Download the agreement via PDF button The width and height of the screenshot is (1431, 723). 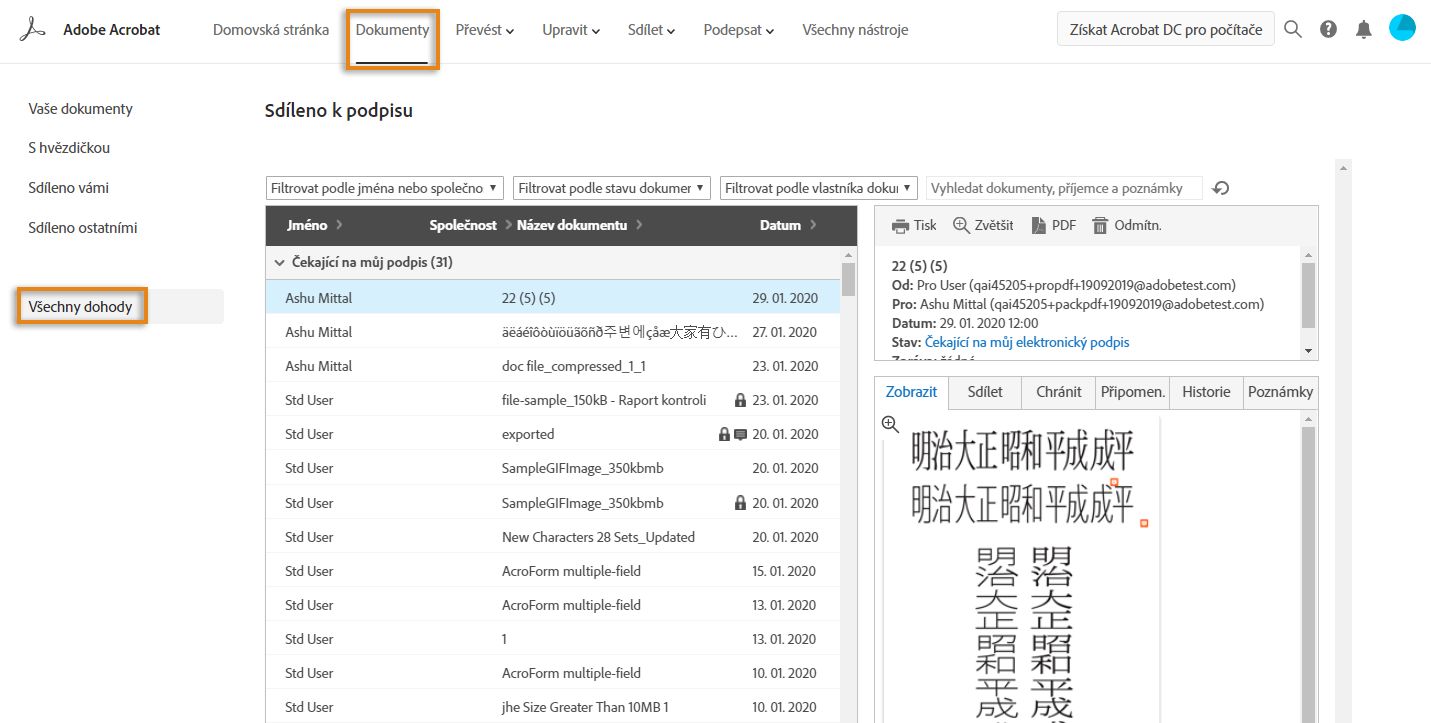point(1054,225)
